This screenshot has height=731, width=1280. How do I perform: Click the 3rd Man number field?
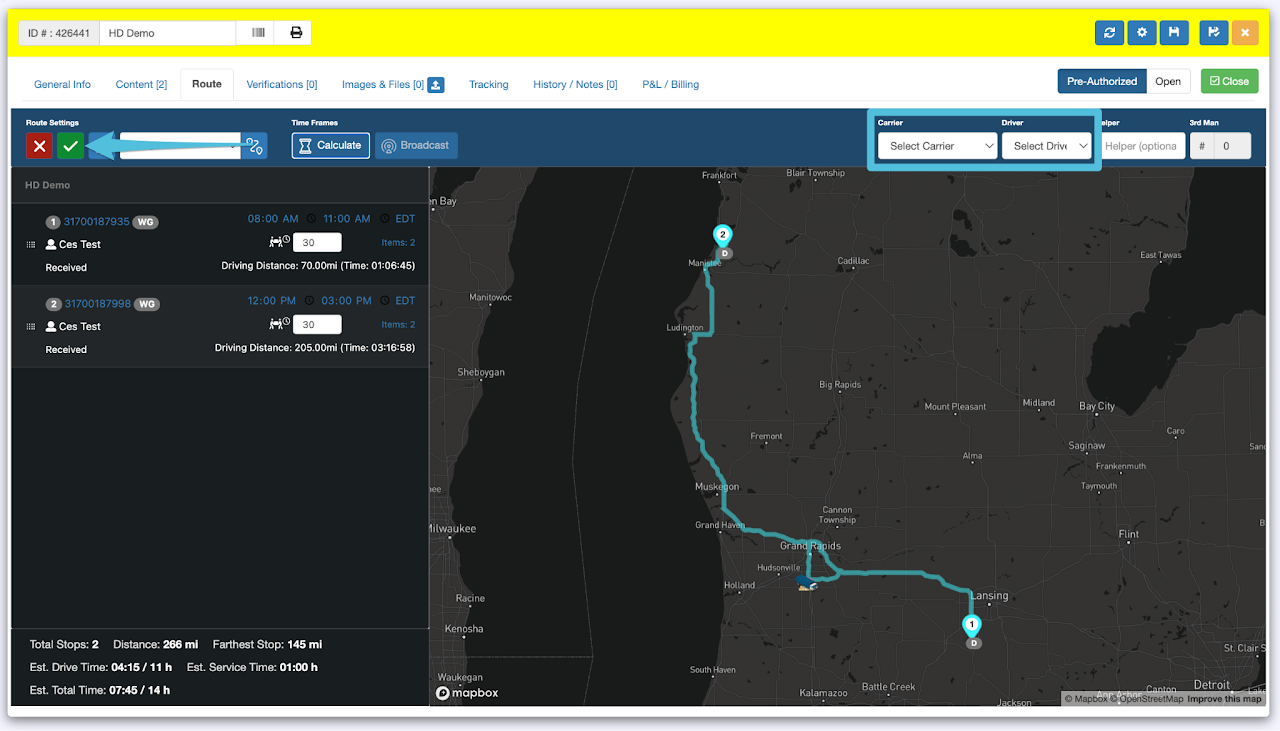click(1233, 146)
